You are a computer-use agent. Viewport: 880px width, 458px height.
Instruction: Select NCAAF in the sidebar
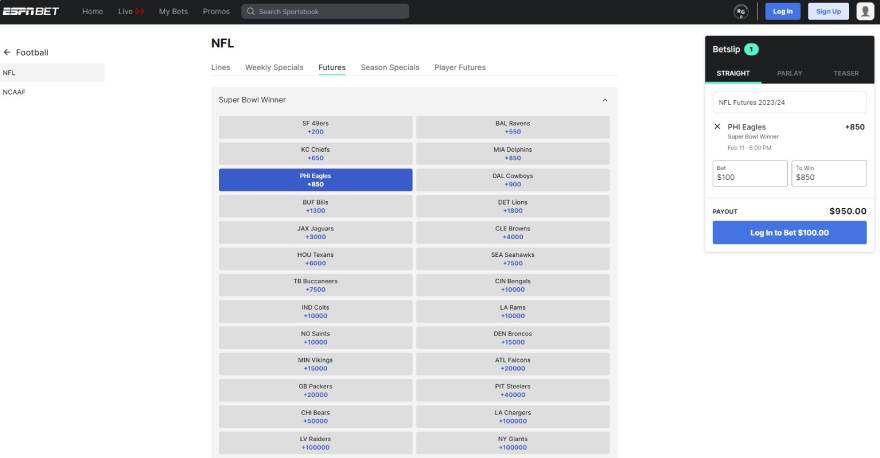click(x=52, y=92)
